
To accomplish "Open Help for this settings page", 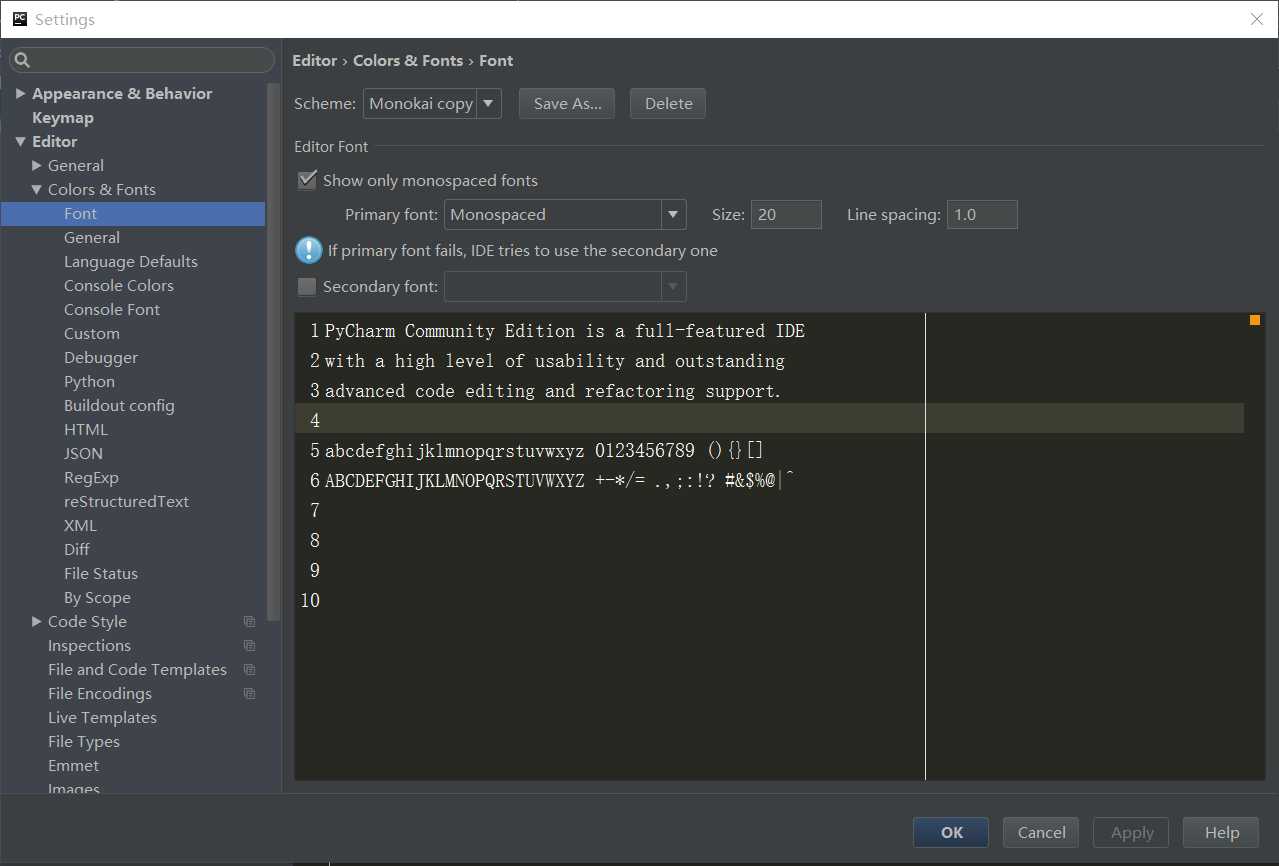I will pos(1221,832).
